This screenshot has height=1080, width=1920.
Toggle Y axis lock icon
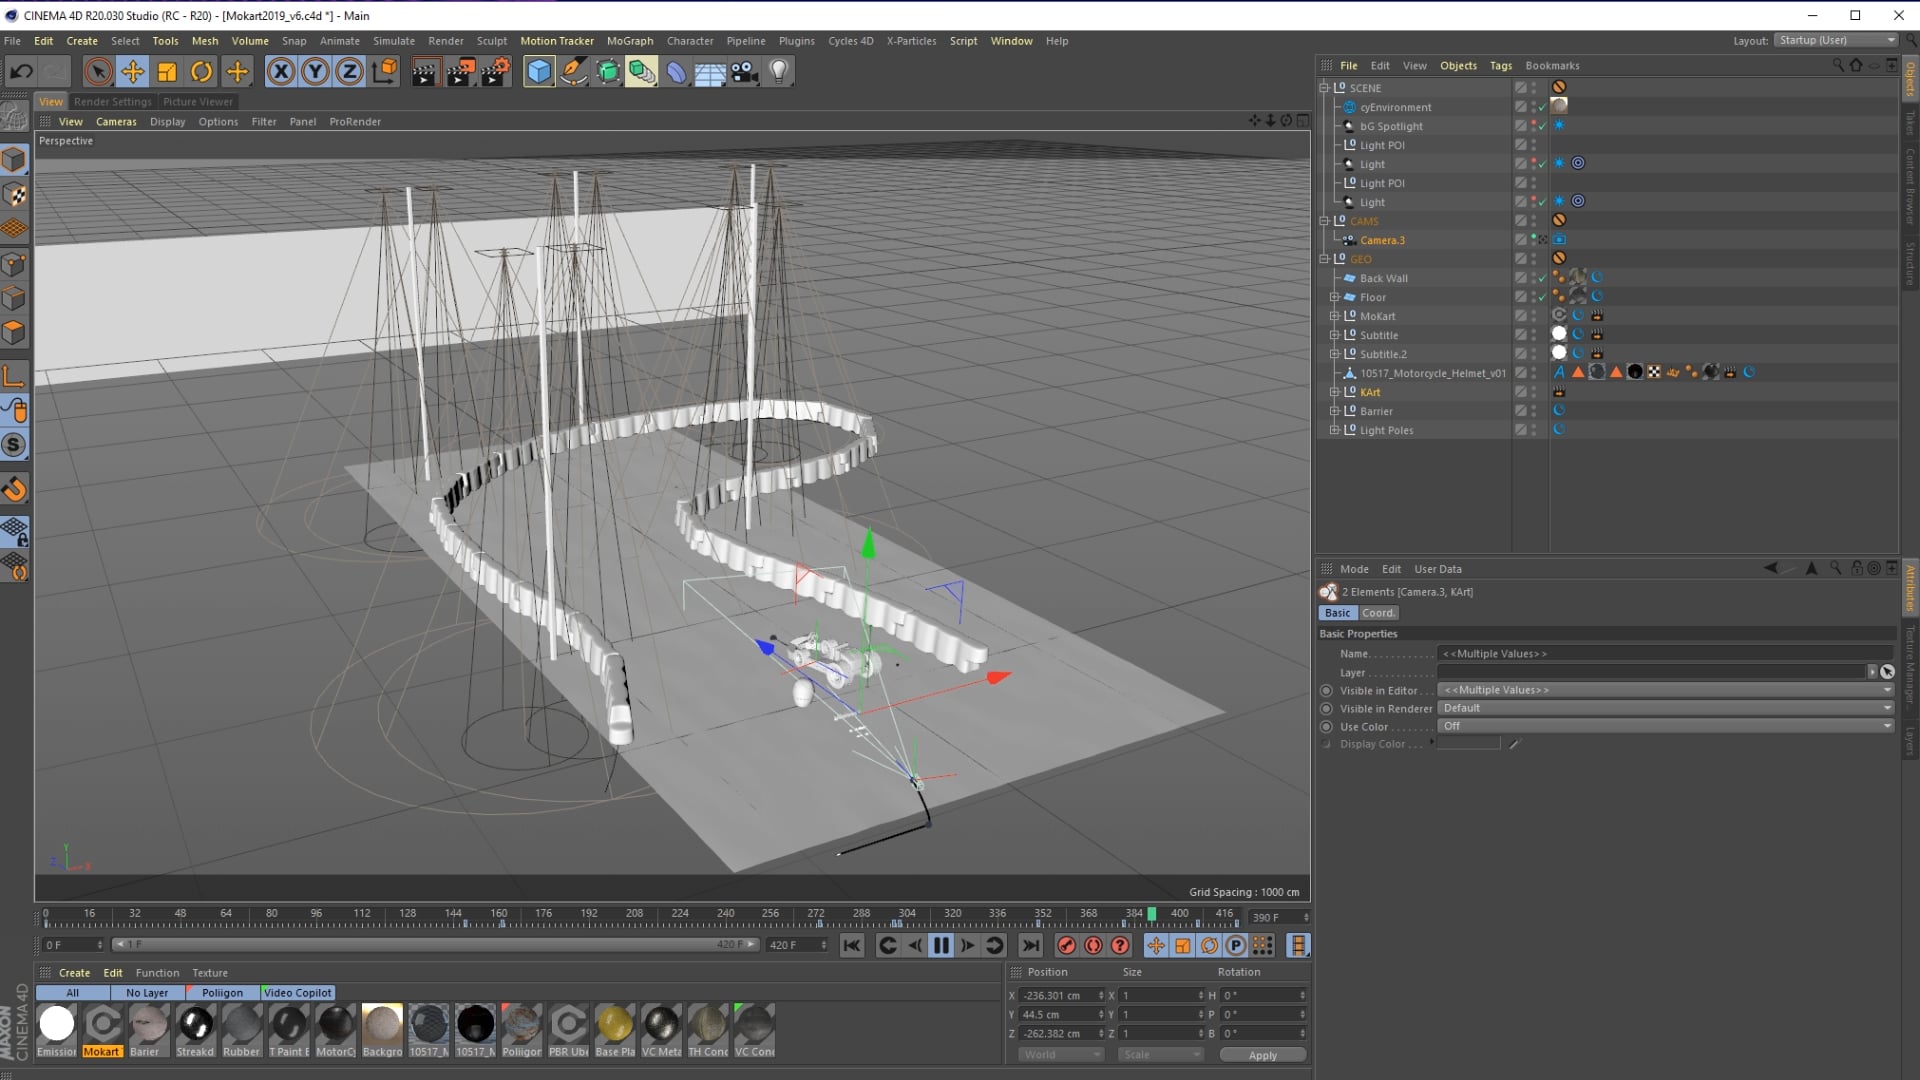click(315, 71)
